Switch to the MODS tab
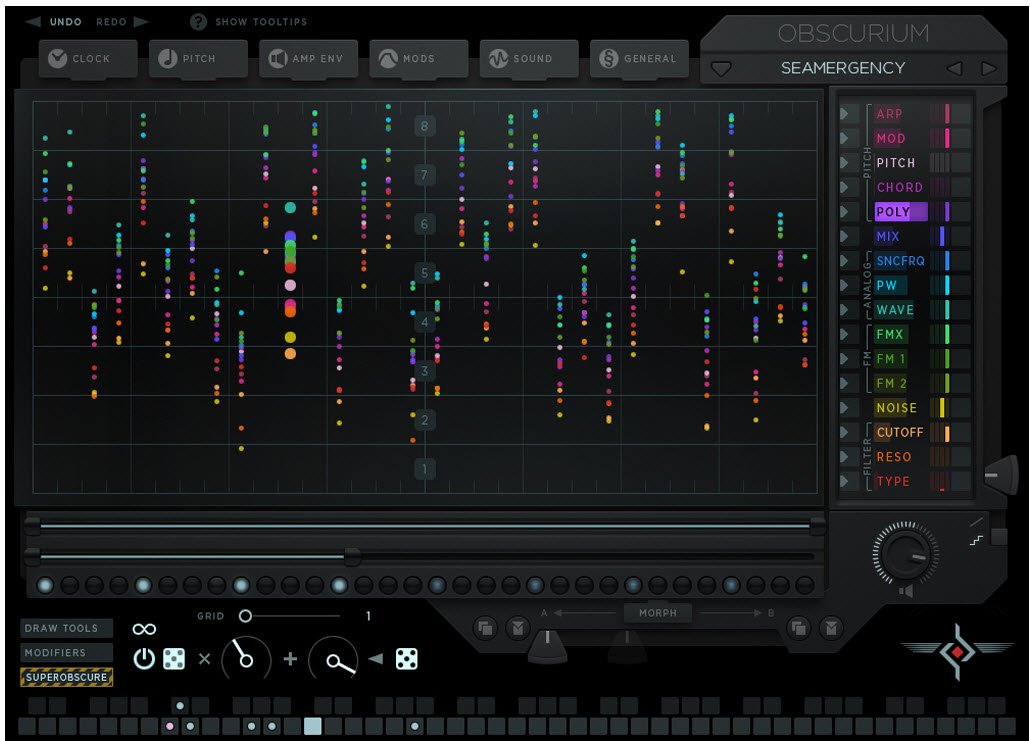1030x741 pixels. pos(419,58)
